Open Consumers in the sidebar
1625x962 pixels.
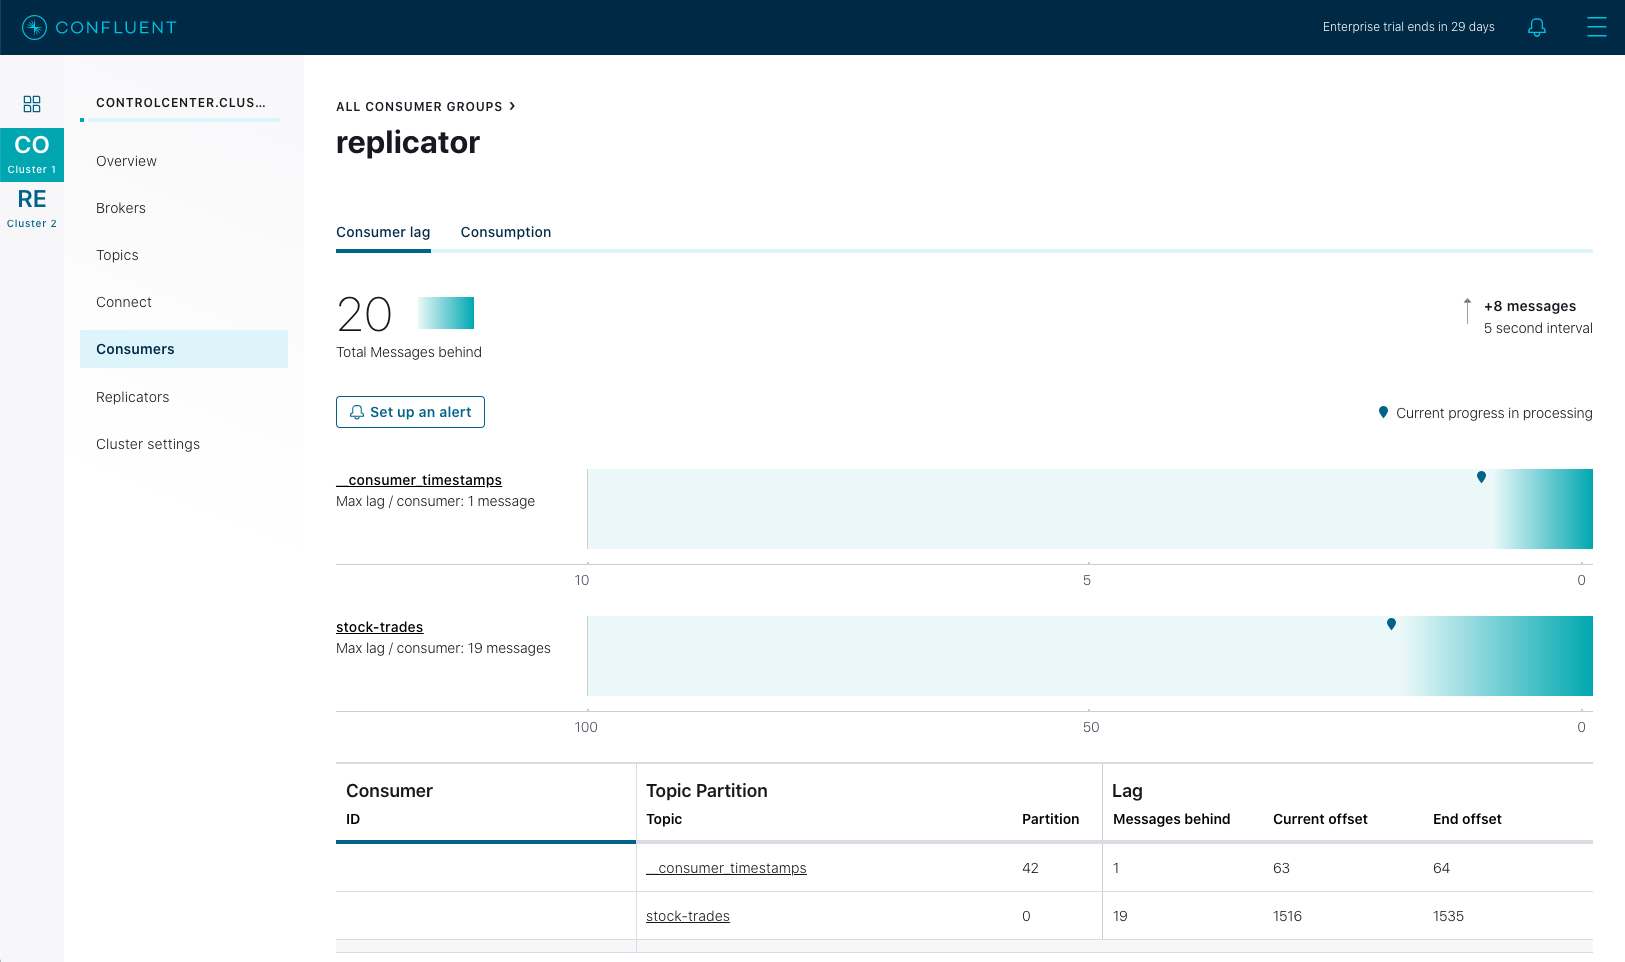tap(184, 349)
